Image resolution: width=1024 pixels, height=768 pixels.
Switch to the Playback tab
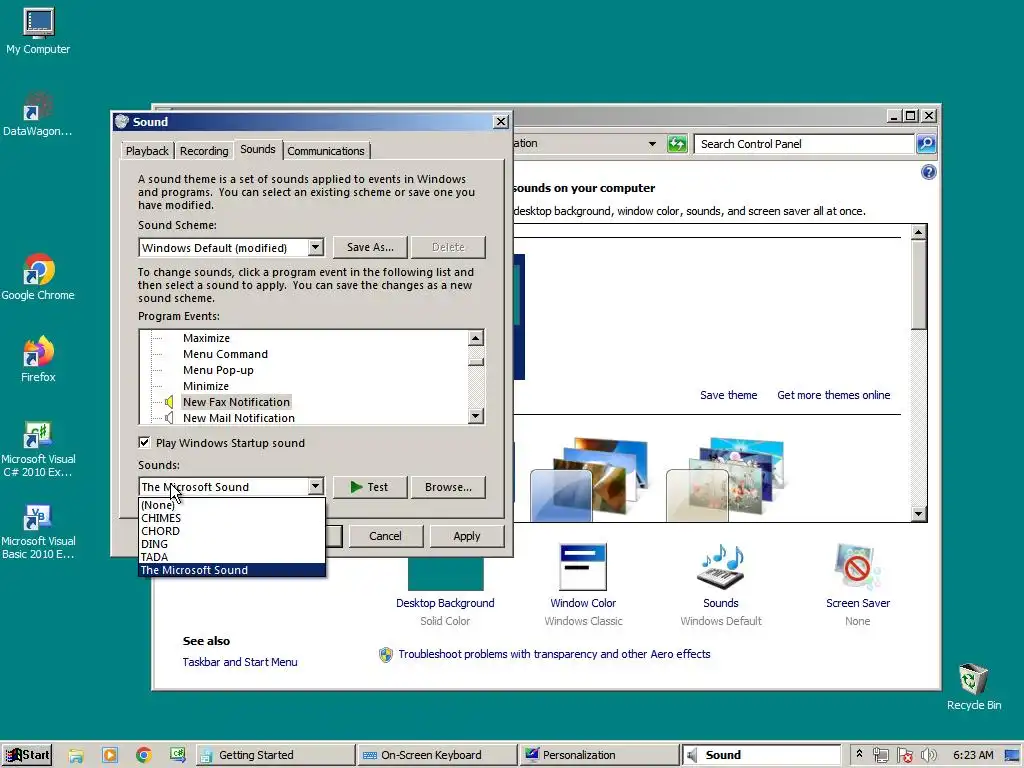147,151
